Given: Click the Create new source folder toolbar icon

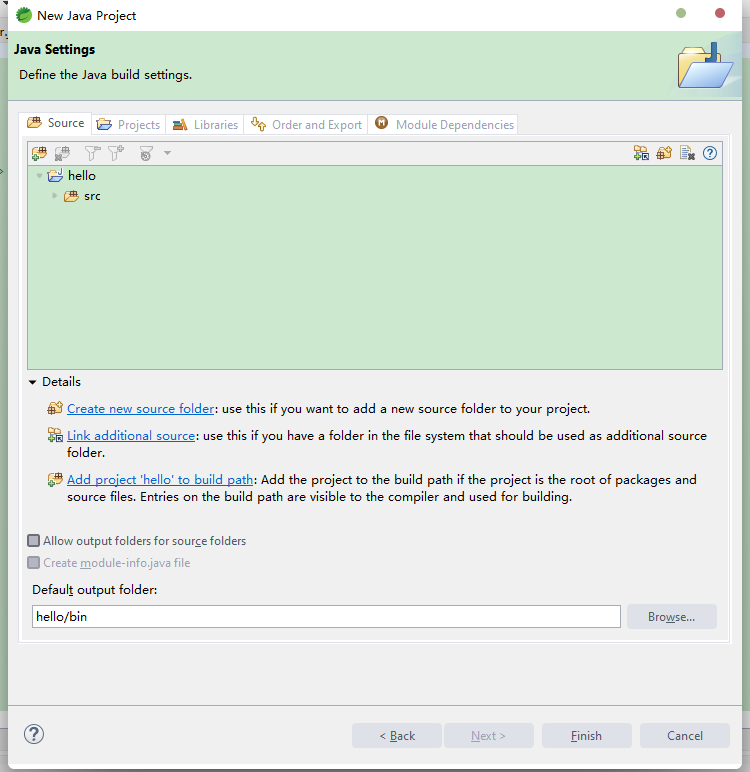Looking at the screenshot, I should point(664,153).
